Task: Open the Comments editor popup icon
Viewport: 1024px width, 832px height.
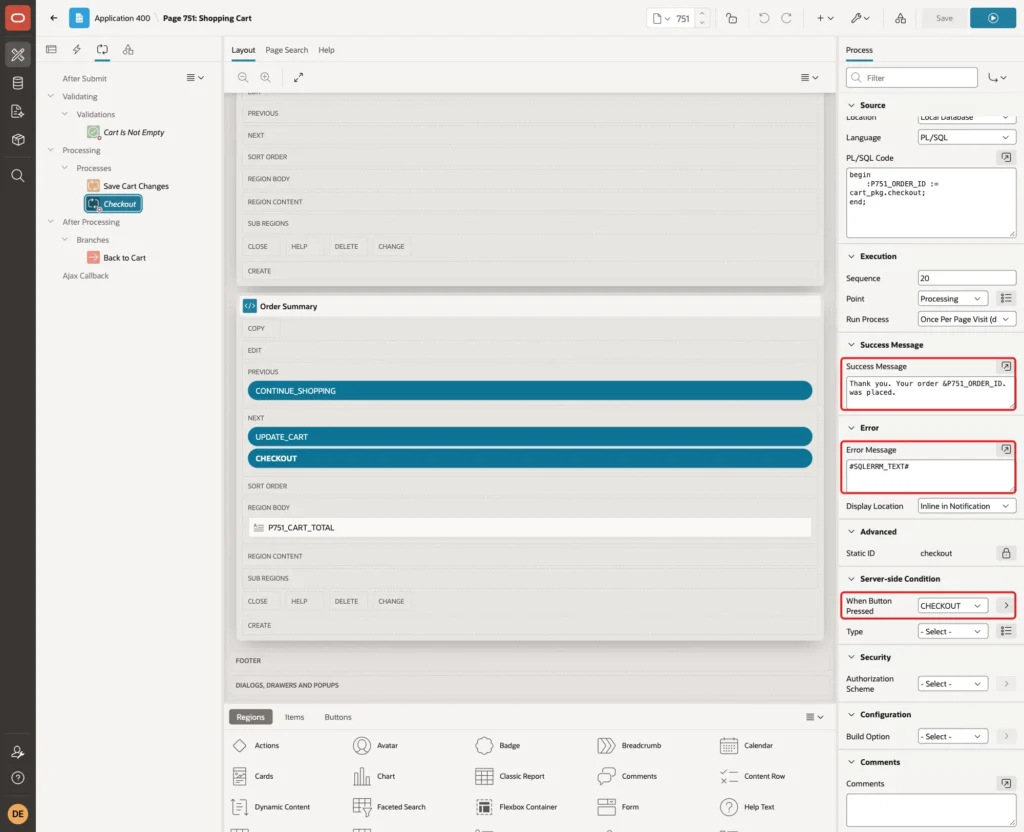Action: pos(1006,783)
